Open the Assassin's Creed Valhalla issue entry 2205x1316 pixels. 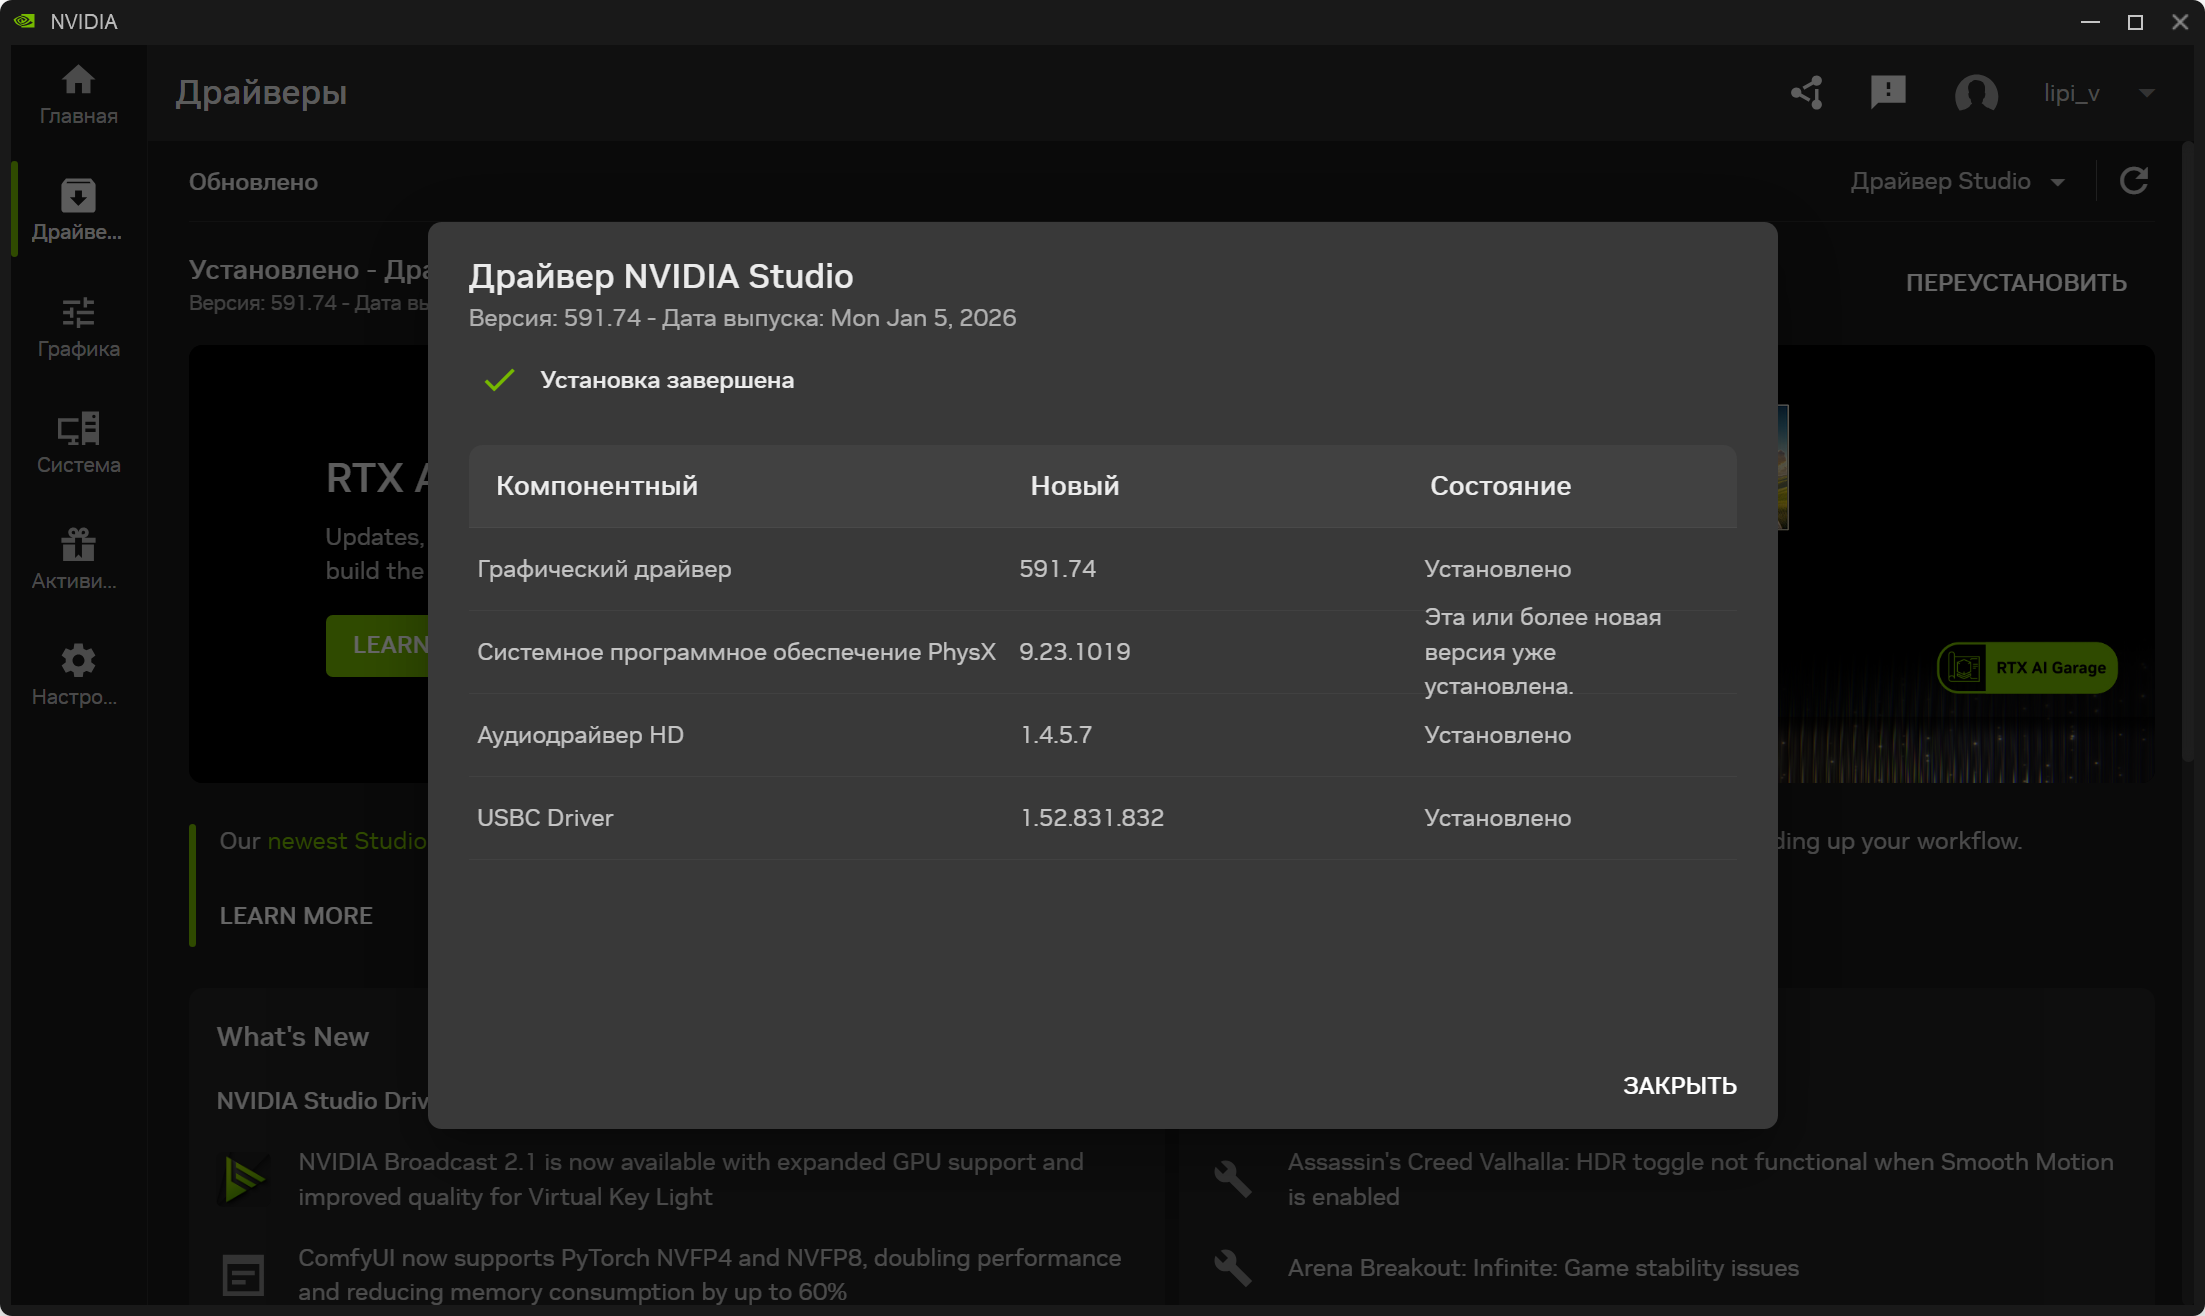[1699, 1179]
